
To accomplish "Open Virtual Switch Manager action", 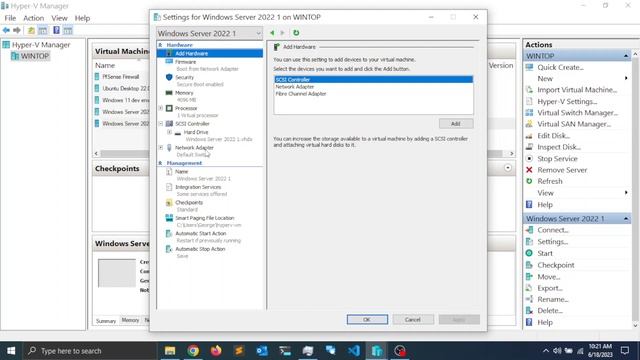I will 578,113.
